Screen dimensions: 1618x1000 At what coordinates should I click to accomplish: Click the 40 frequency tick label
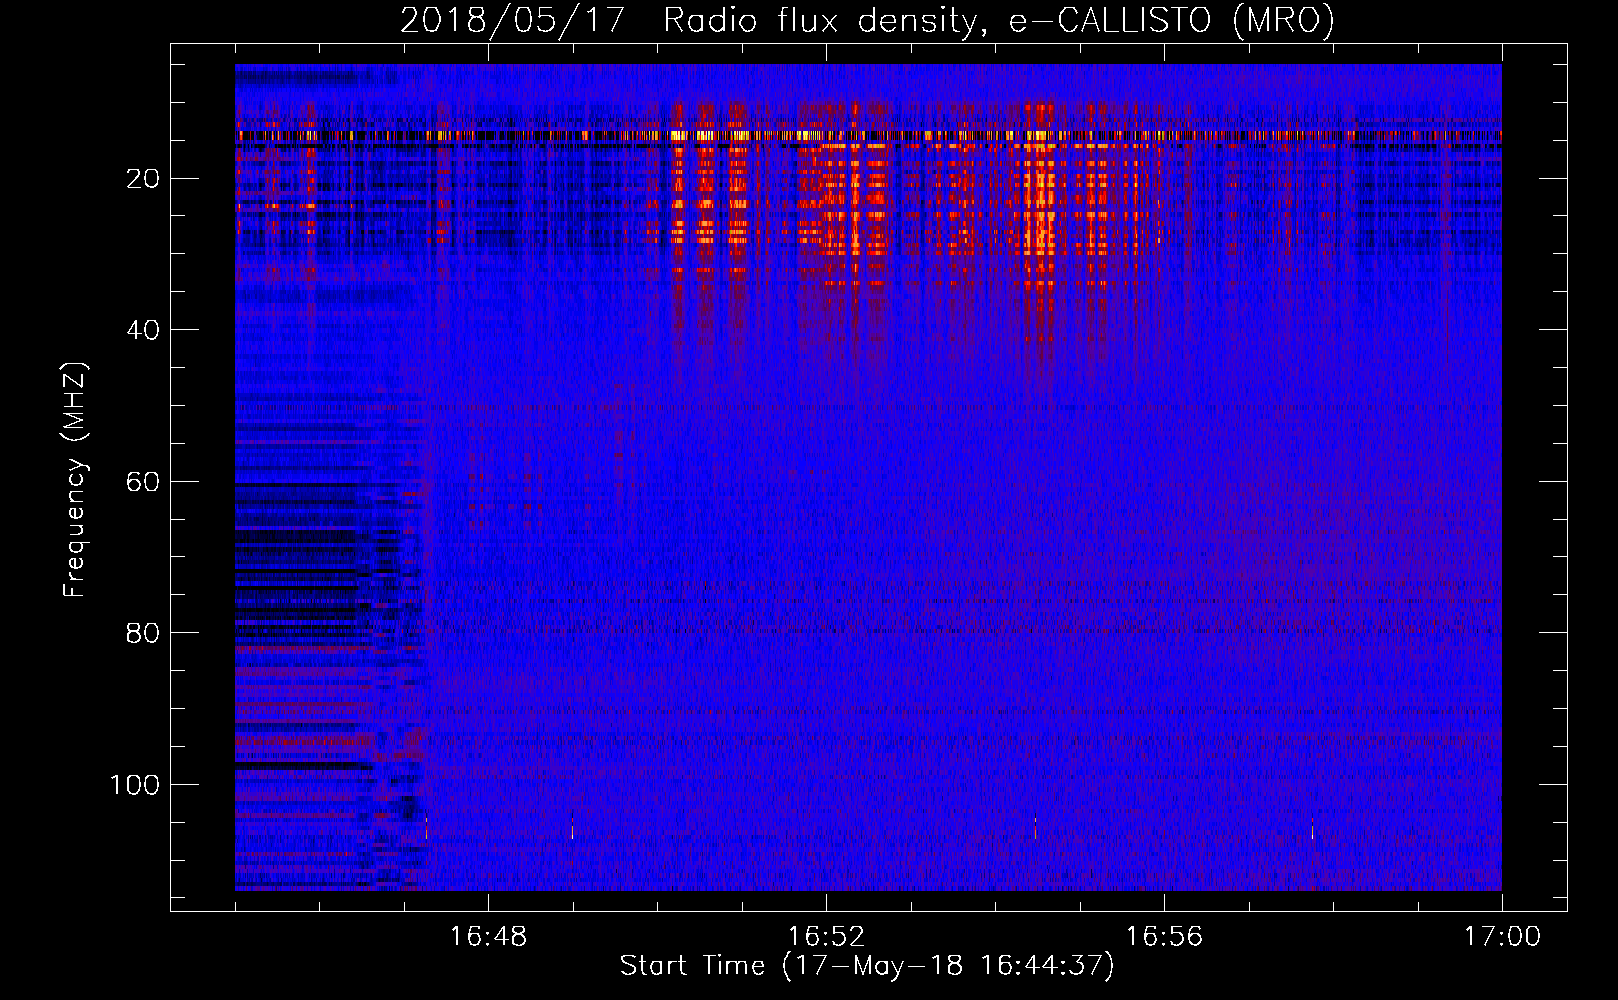coord(143,330)
